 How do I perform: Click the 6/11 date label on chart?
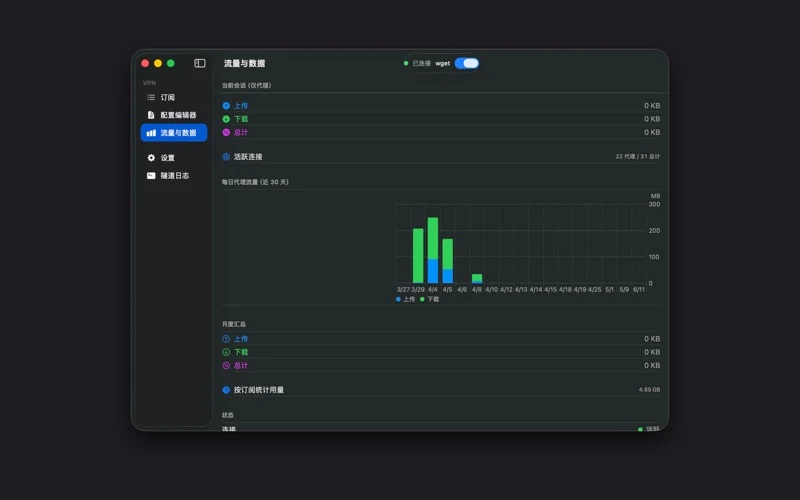[x=639, y=289]
